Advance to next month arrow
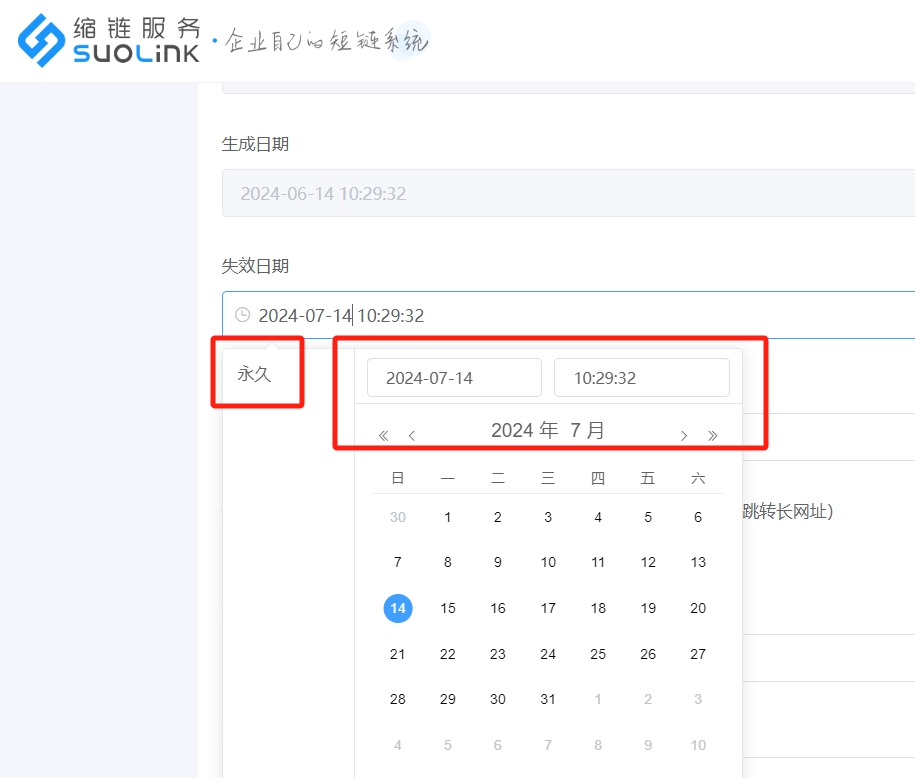 (684, 435)
